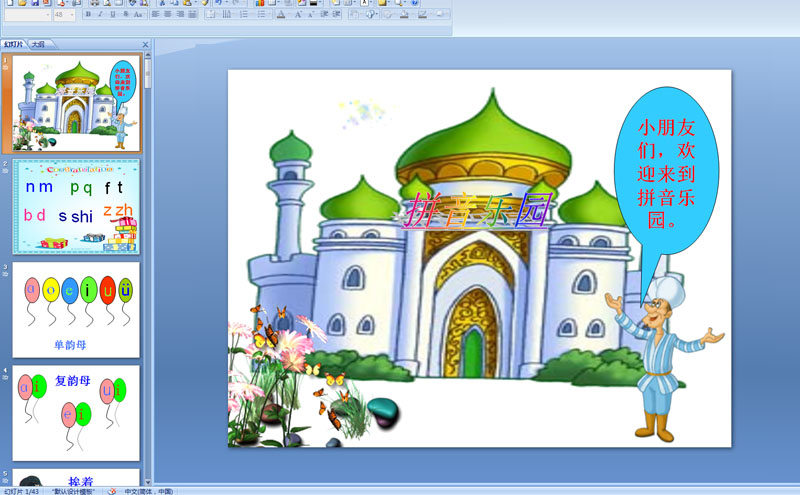Image resolution: width=800 pixels, height=495 pixels.
Task: Click the 默认设计模板 theme name in status bar
Action: 73,491
